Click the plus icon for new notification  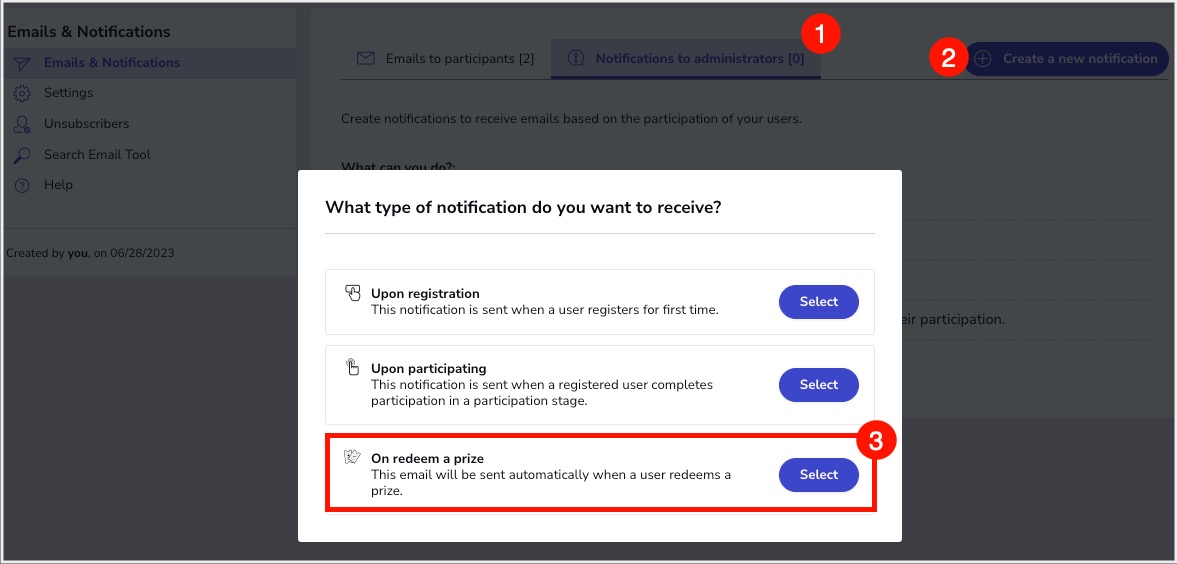[983, 59]
